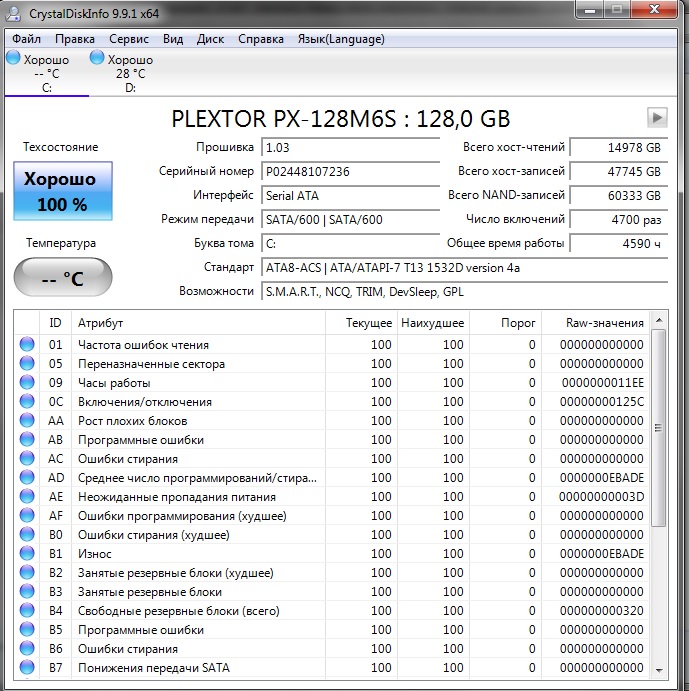Click status orb for attribute B1
Viewport: 689px width, 691px height.
pos(27,553)
